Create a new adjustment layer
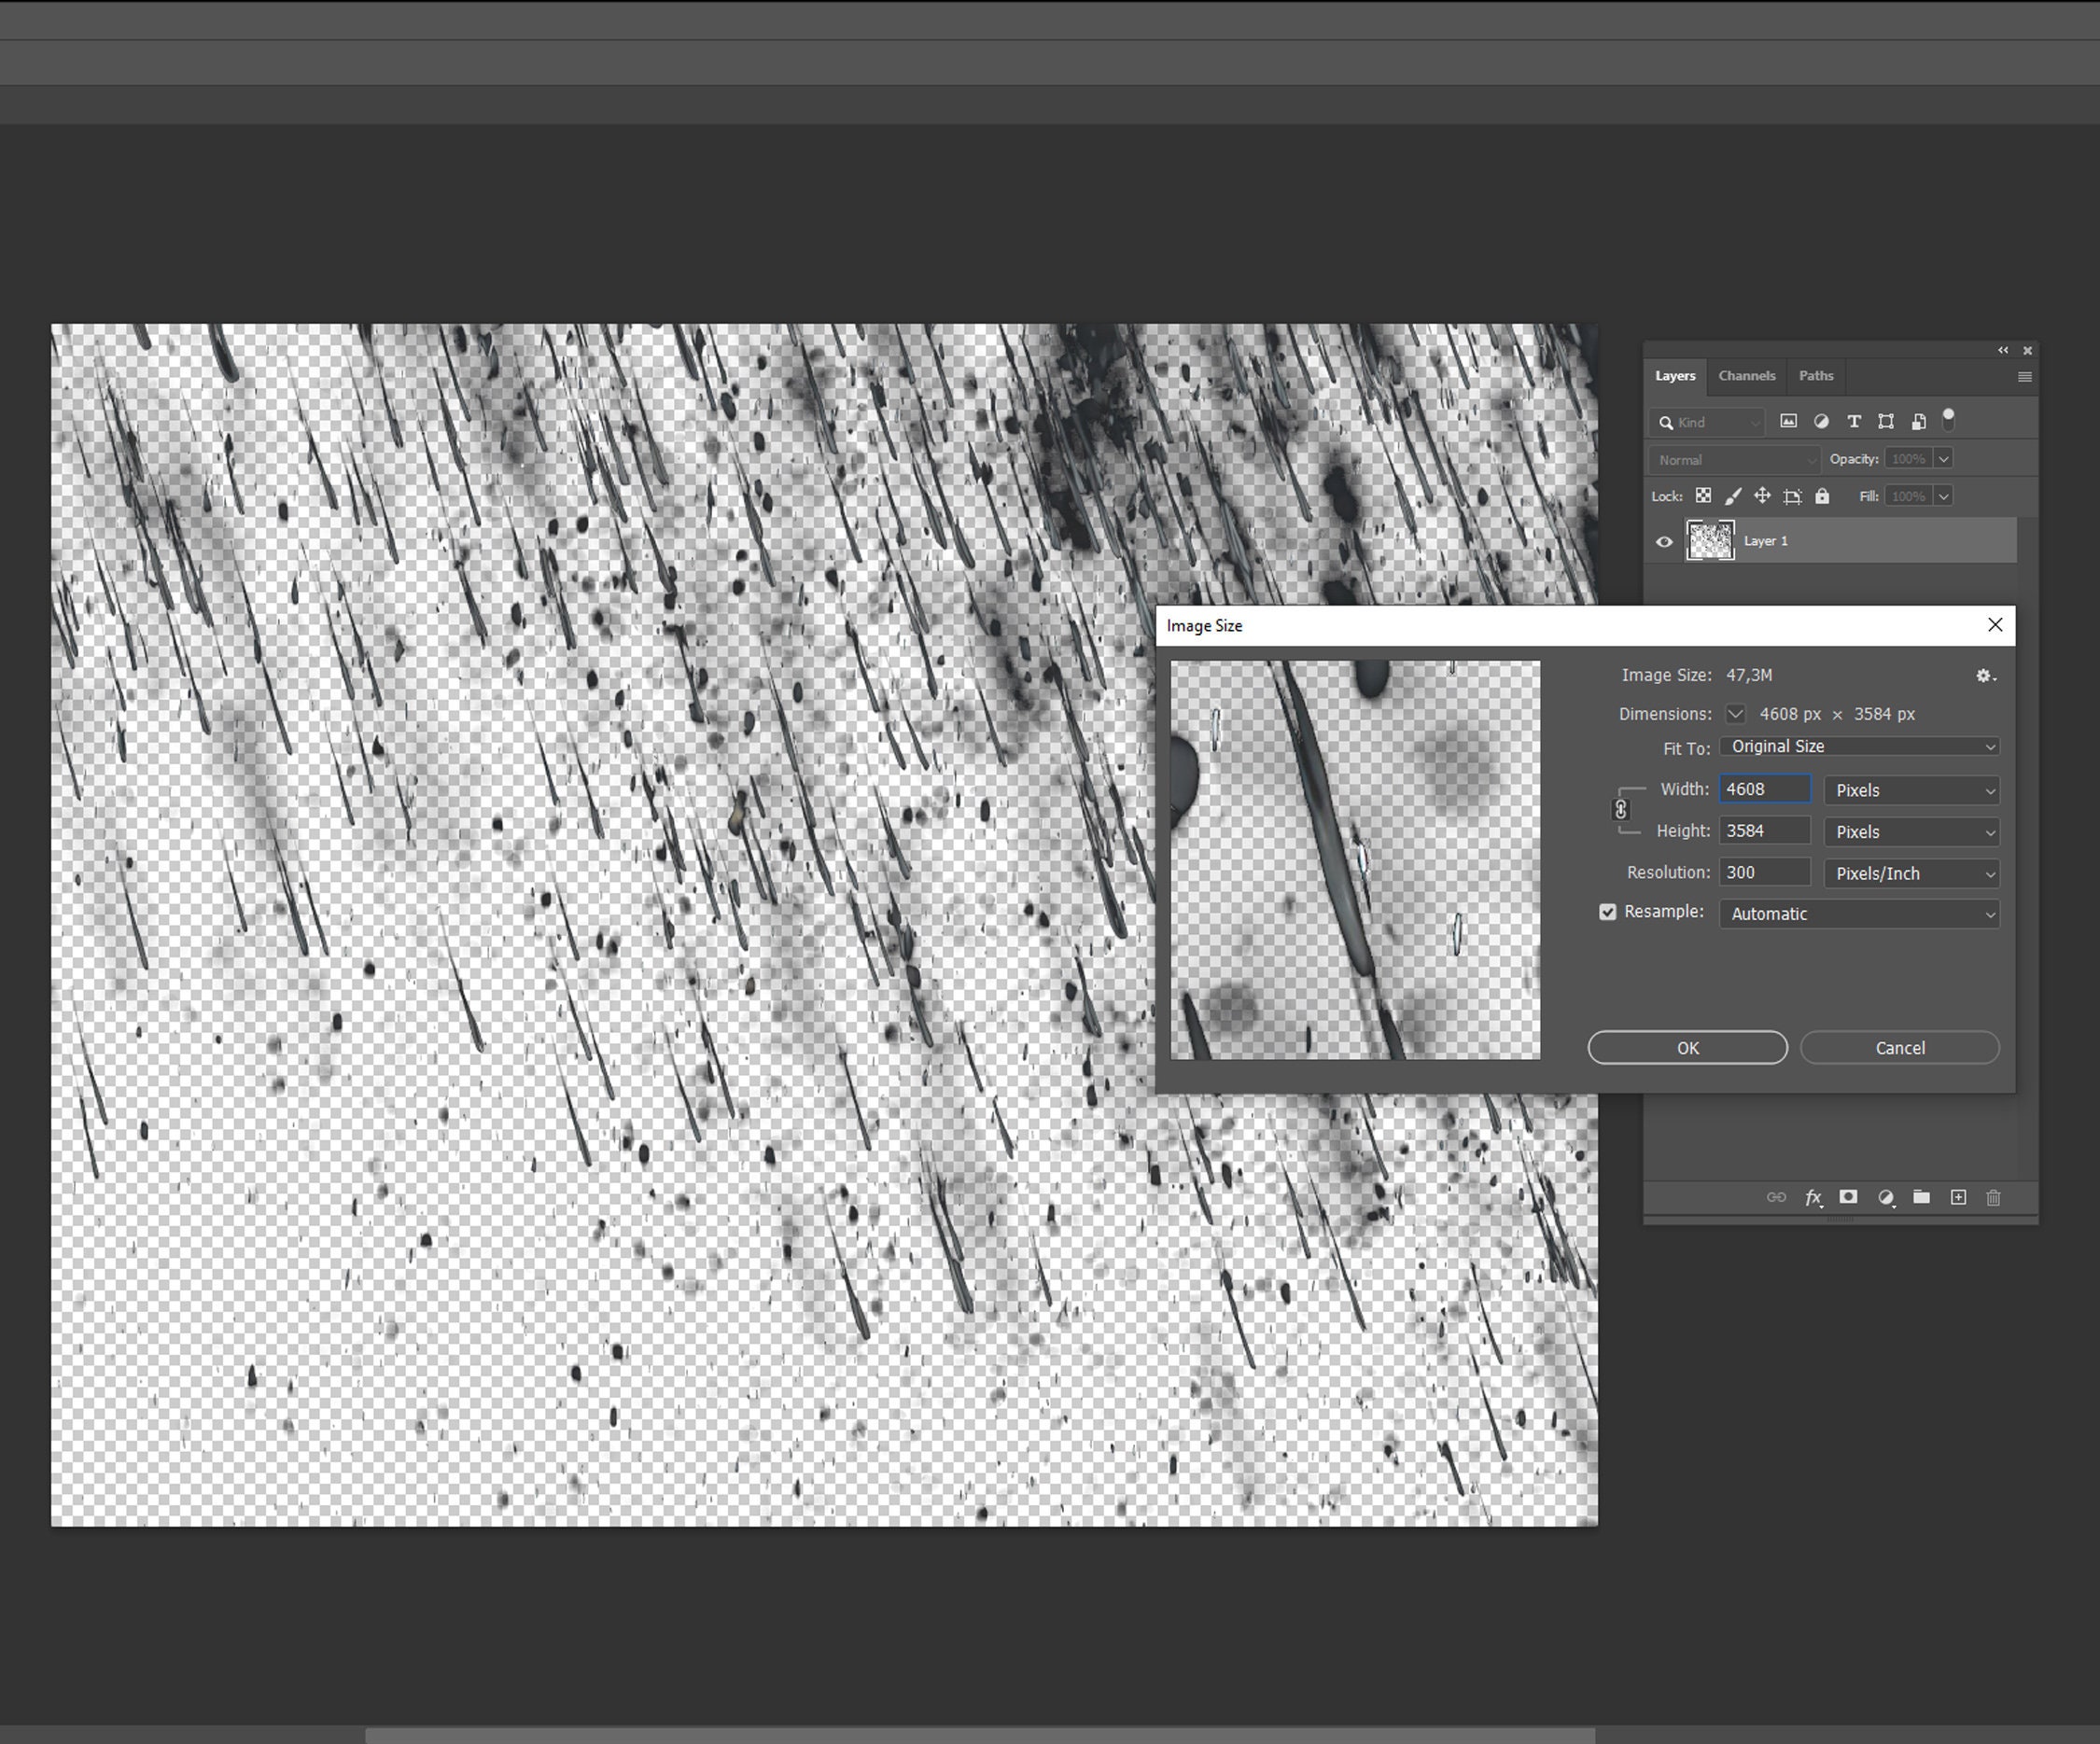Screen dimensions: 2100x1744 point(1887,1197)
